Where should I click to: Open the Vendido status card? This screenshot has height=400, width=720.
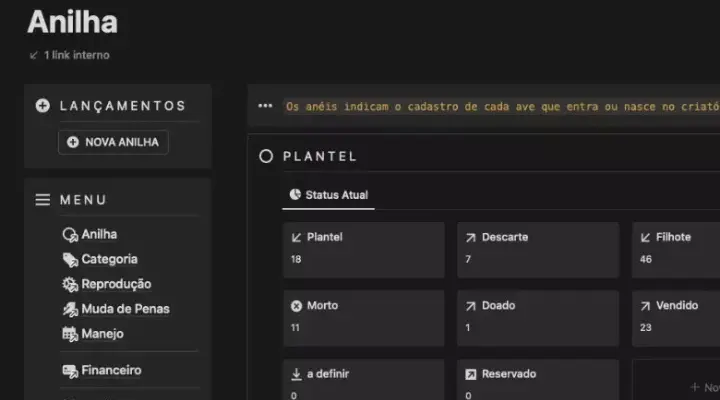pos(675,317)
